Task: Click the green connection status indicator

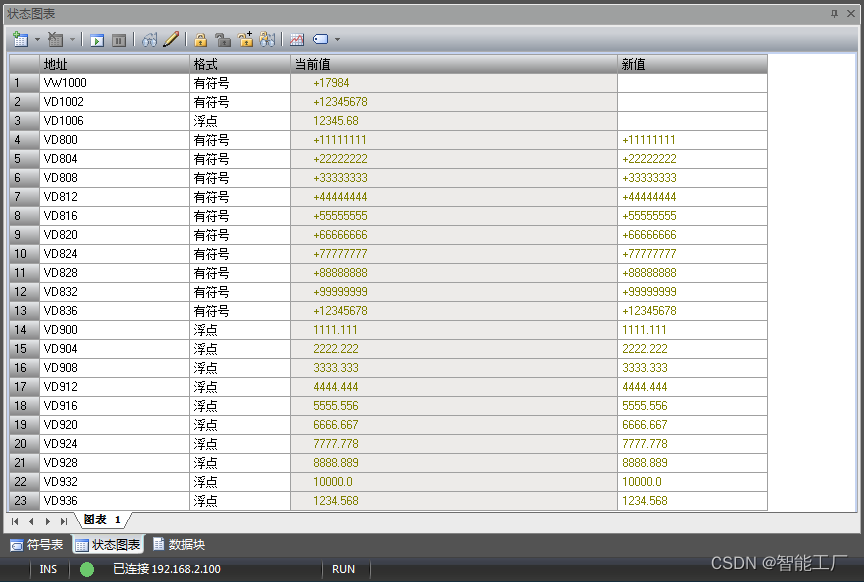Action: 87,569
